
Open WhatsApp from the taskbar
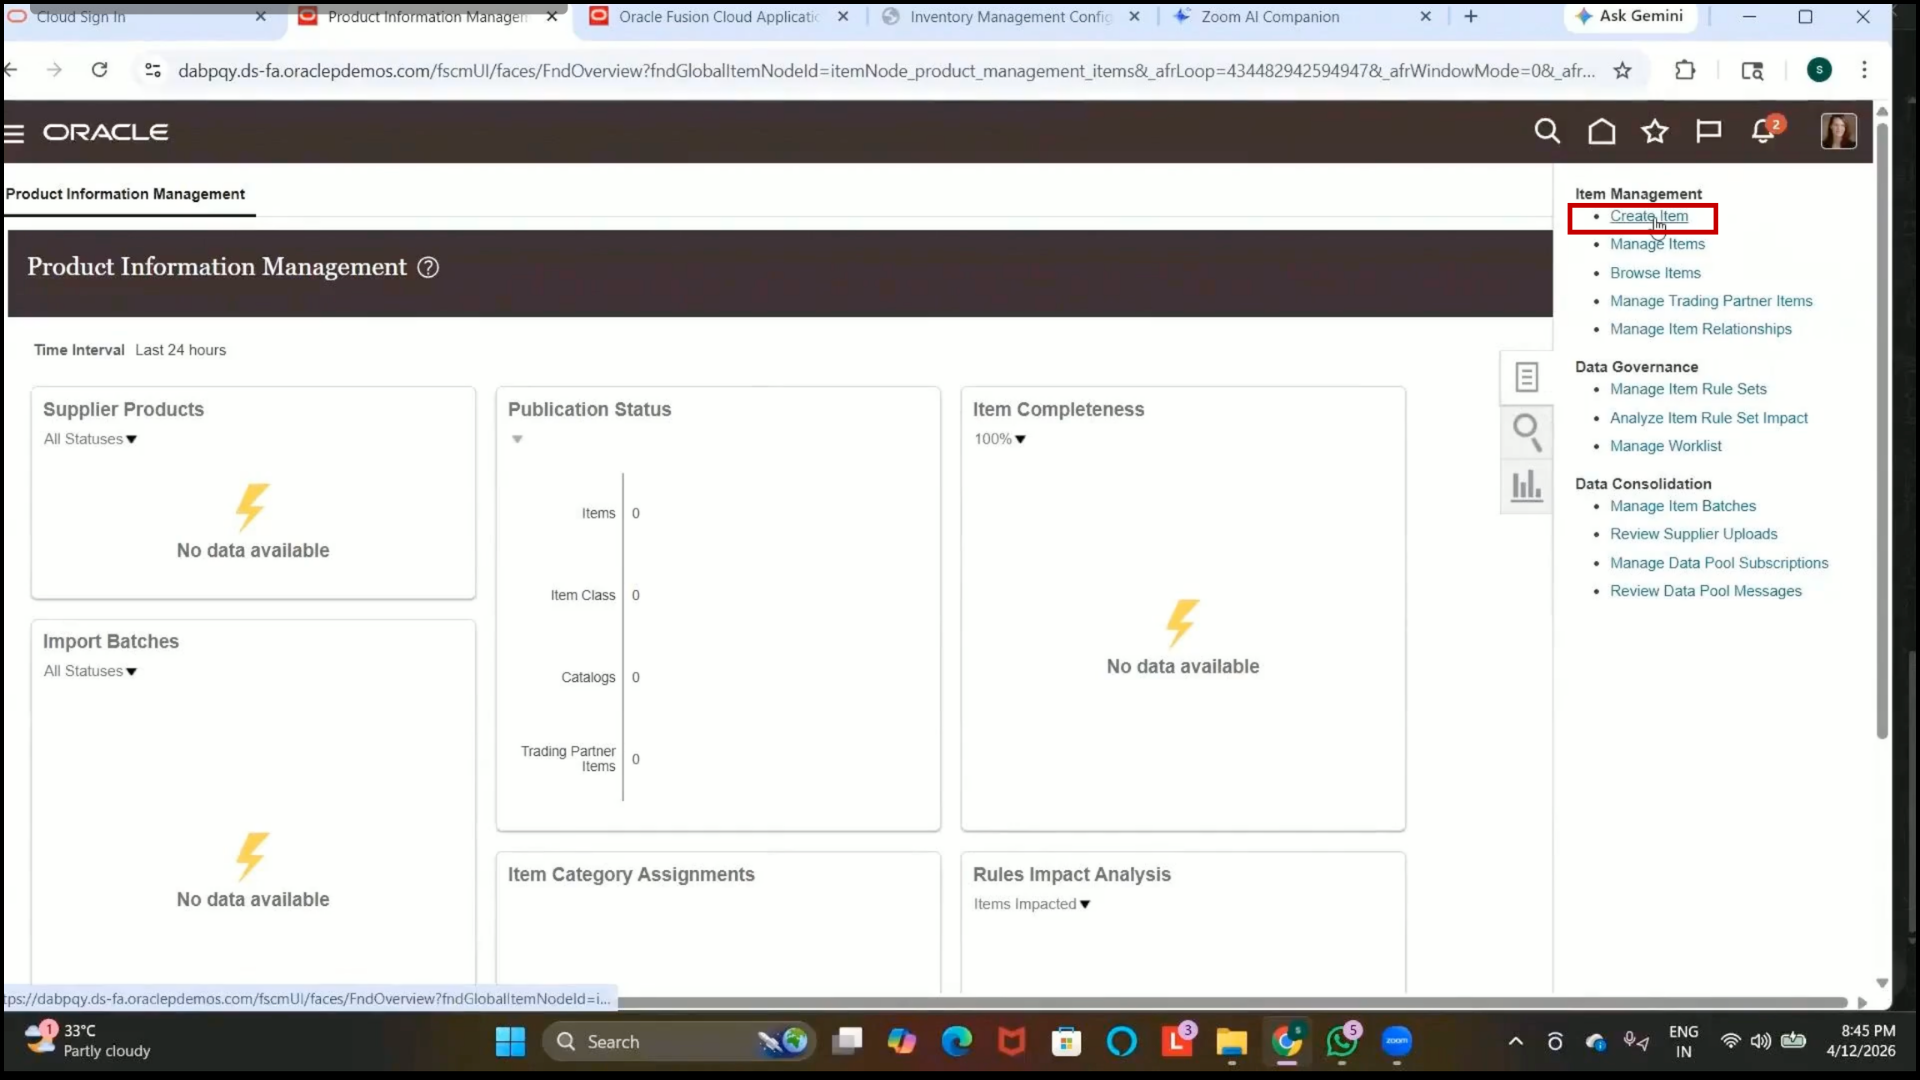tap(1342, 1042)
